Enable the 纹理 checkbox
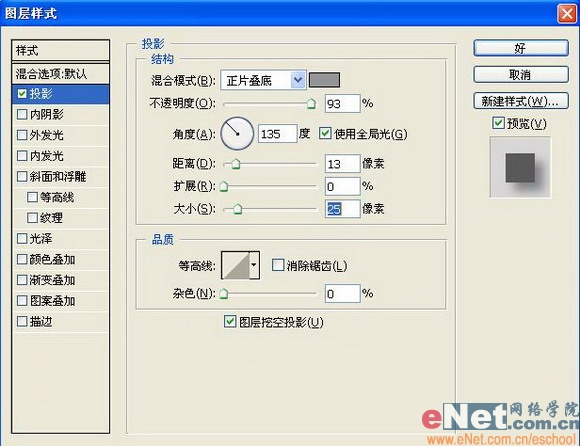Image resolution: width=580 pixels, height=446 pixels. point(32,218)
